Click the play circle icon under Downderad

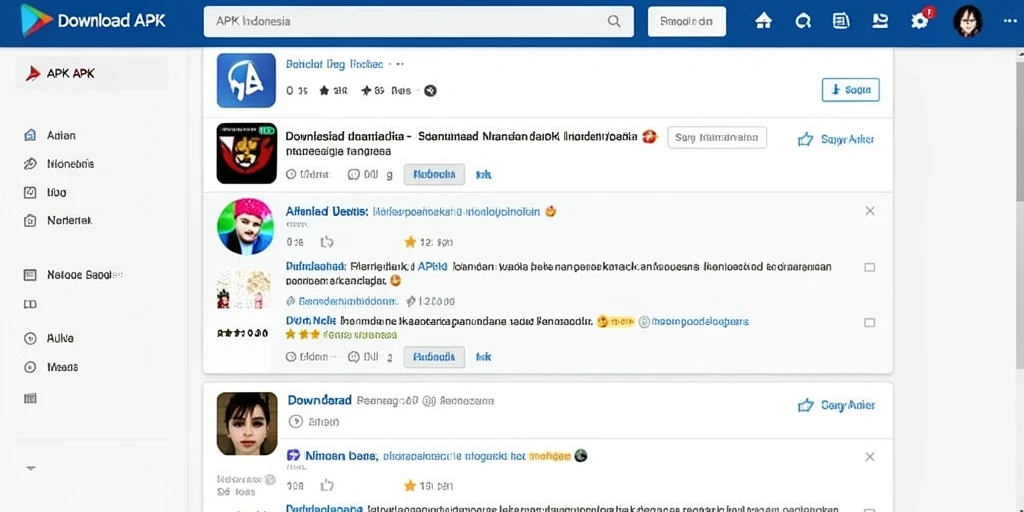point(295,422)
